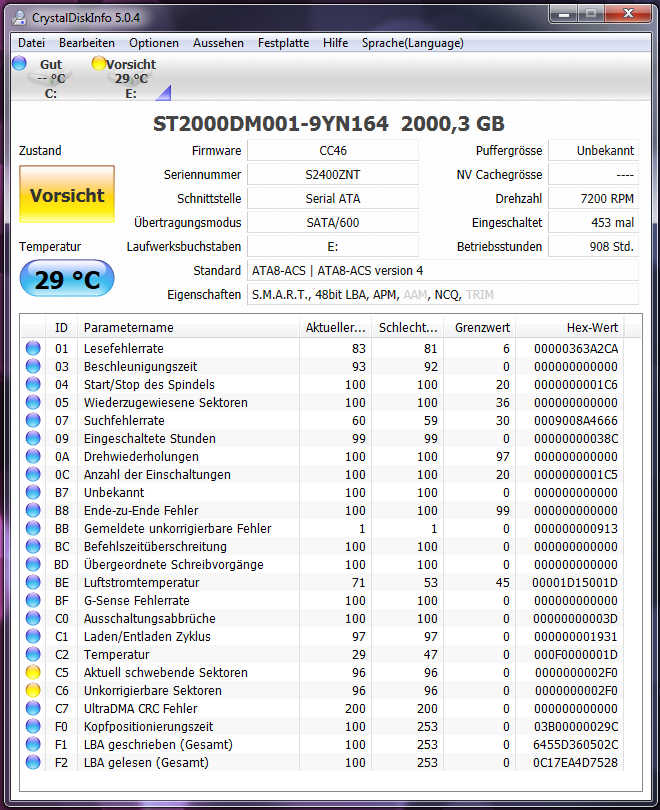Click yellow warning icon of Aktuell schwebende Sektoren
The width and height of the screenshot is (660, 810).
[33, 672]
